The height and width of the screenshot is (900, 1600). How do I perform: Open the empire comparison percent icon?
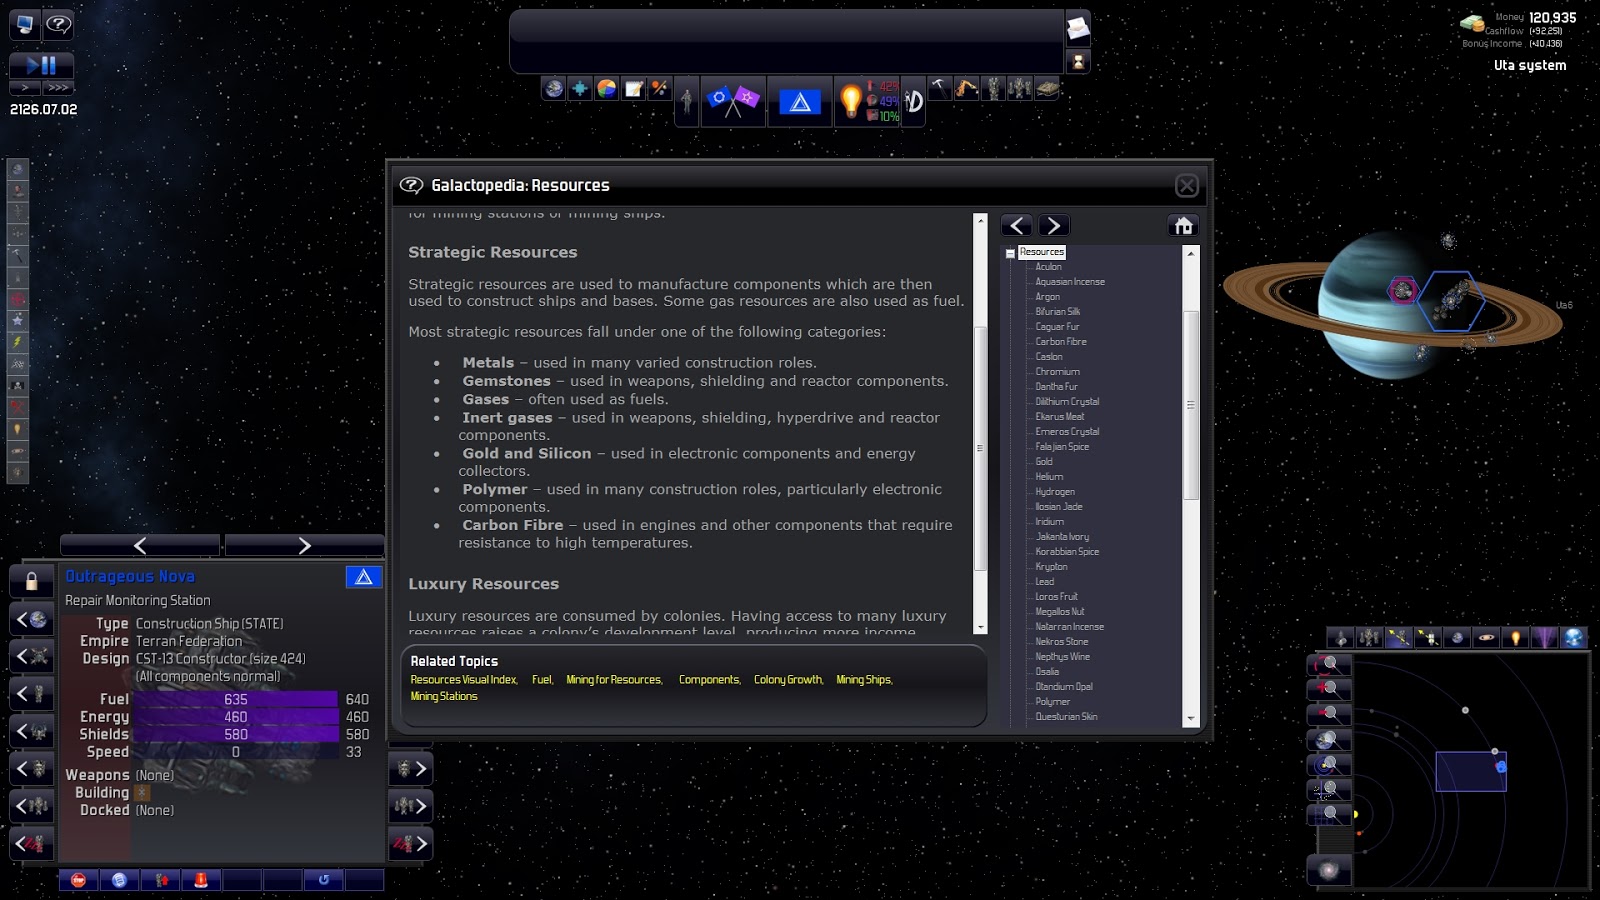point(659,89)
